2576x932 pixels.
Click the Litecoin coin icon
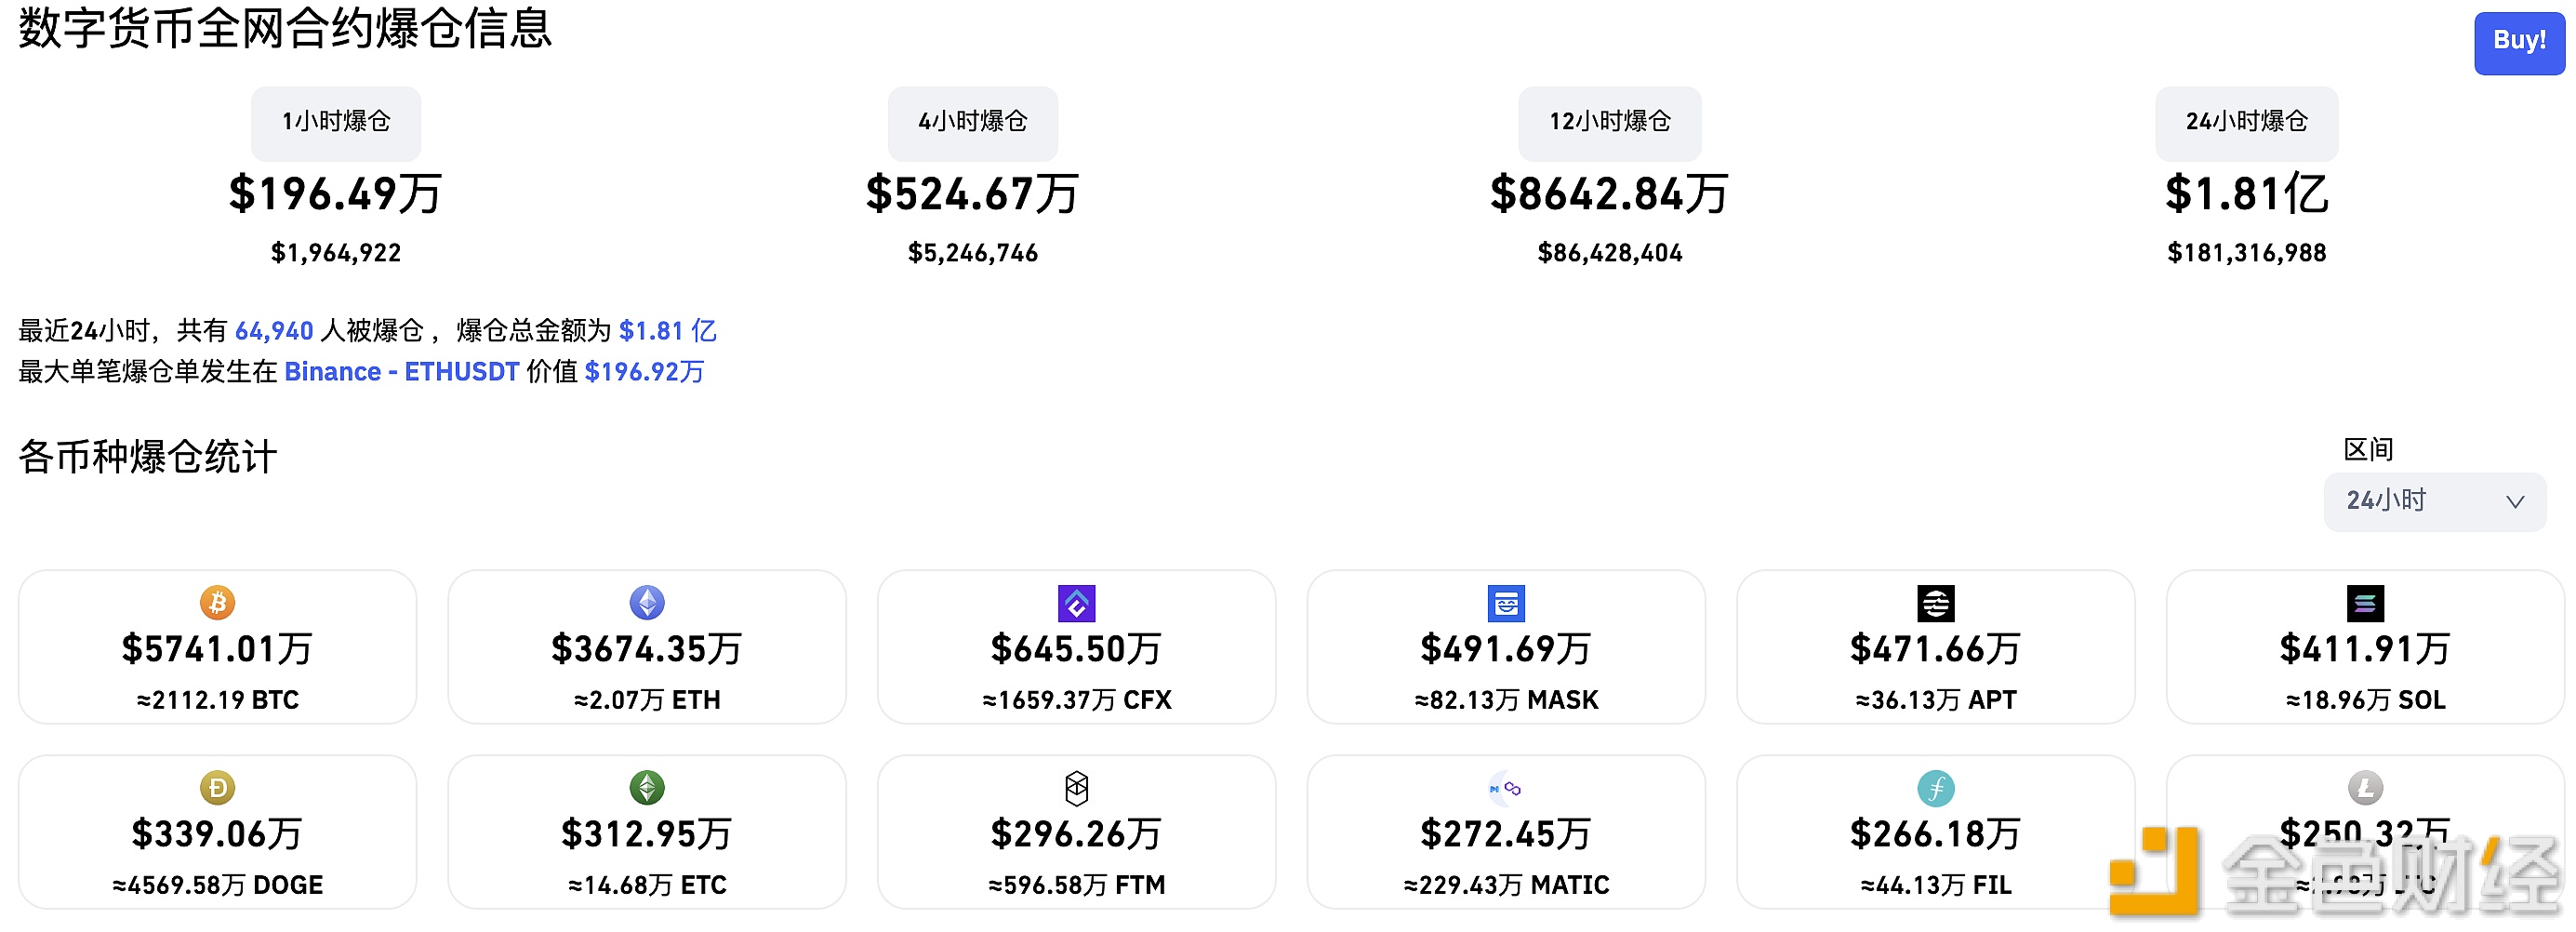pos(2365,787)
